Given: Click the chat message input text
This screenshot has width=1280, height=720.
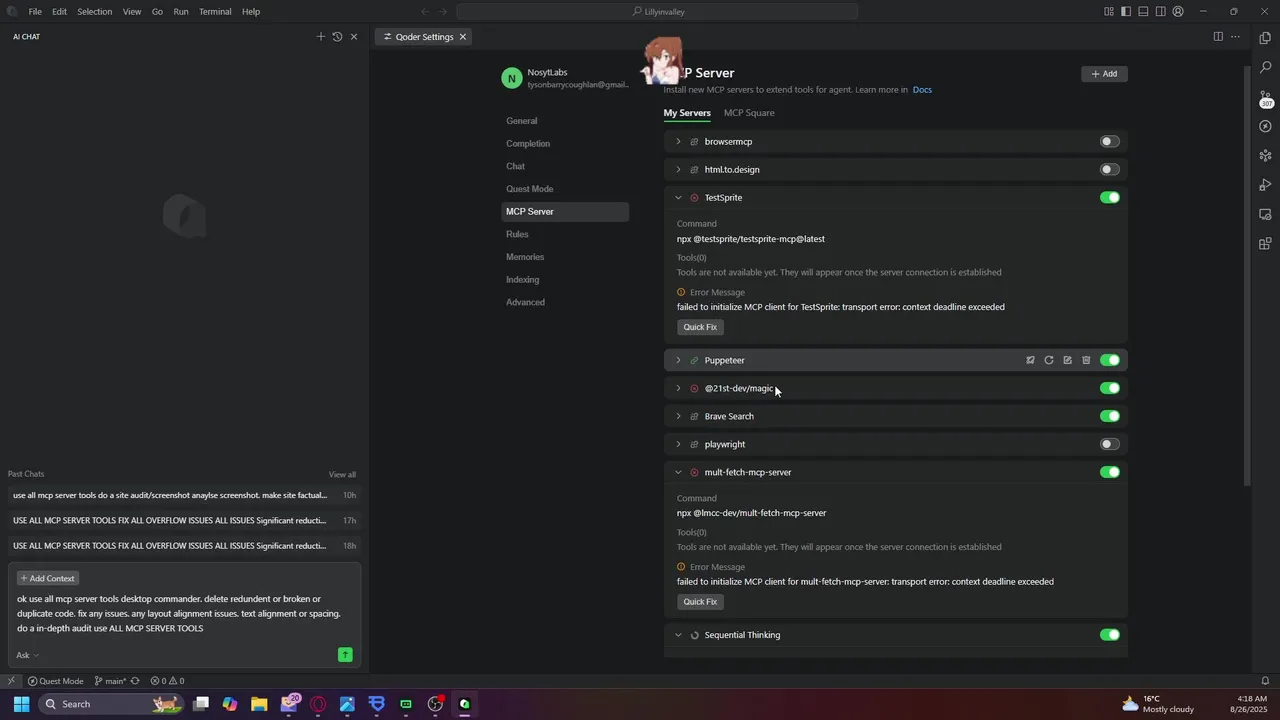Looking at the screenshot, I should click(x=178, y=614).
